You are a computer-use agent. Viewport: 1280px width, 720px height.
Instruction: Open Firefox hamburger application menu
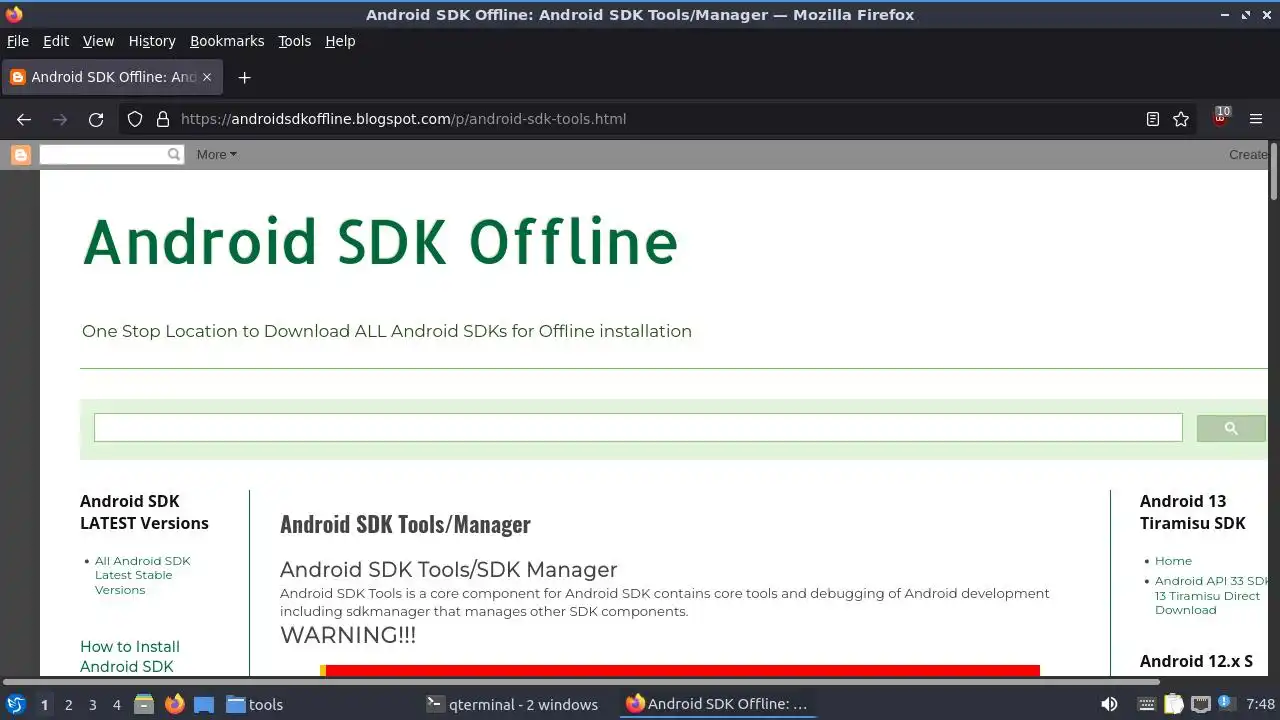(1256, 119)
